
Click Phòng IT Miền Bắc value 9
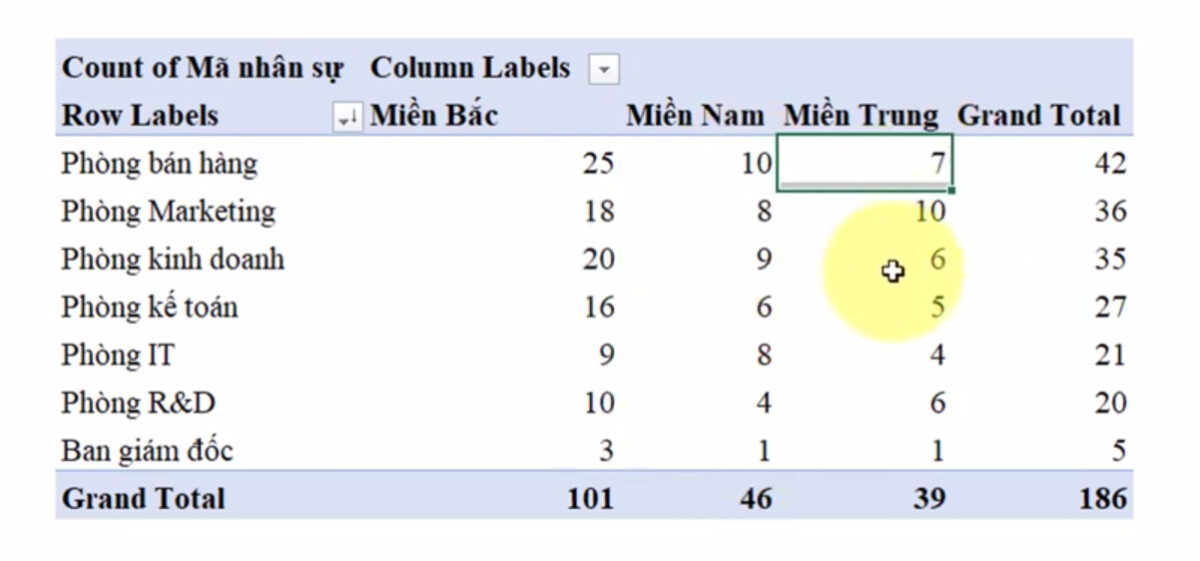coord(606,355)
